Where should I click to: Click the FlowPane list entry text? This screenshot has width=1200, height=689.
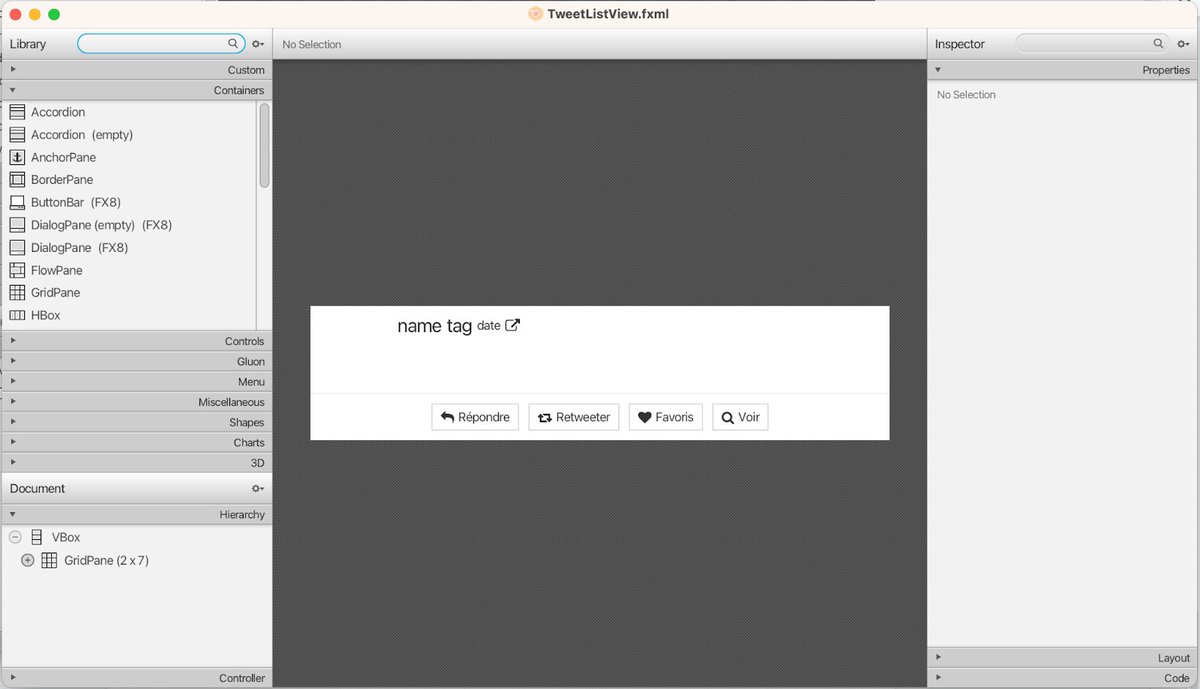(x=57, y=270)
